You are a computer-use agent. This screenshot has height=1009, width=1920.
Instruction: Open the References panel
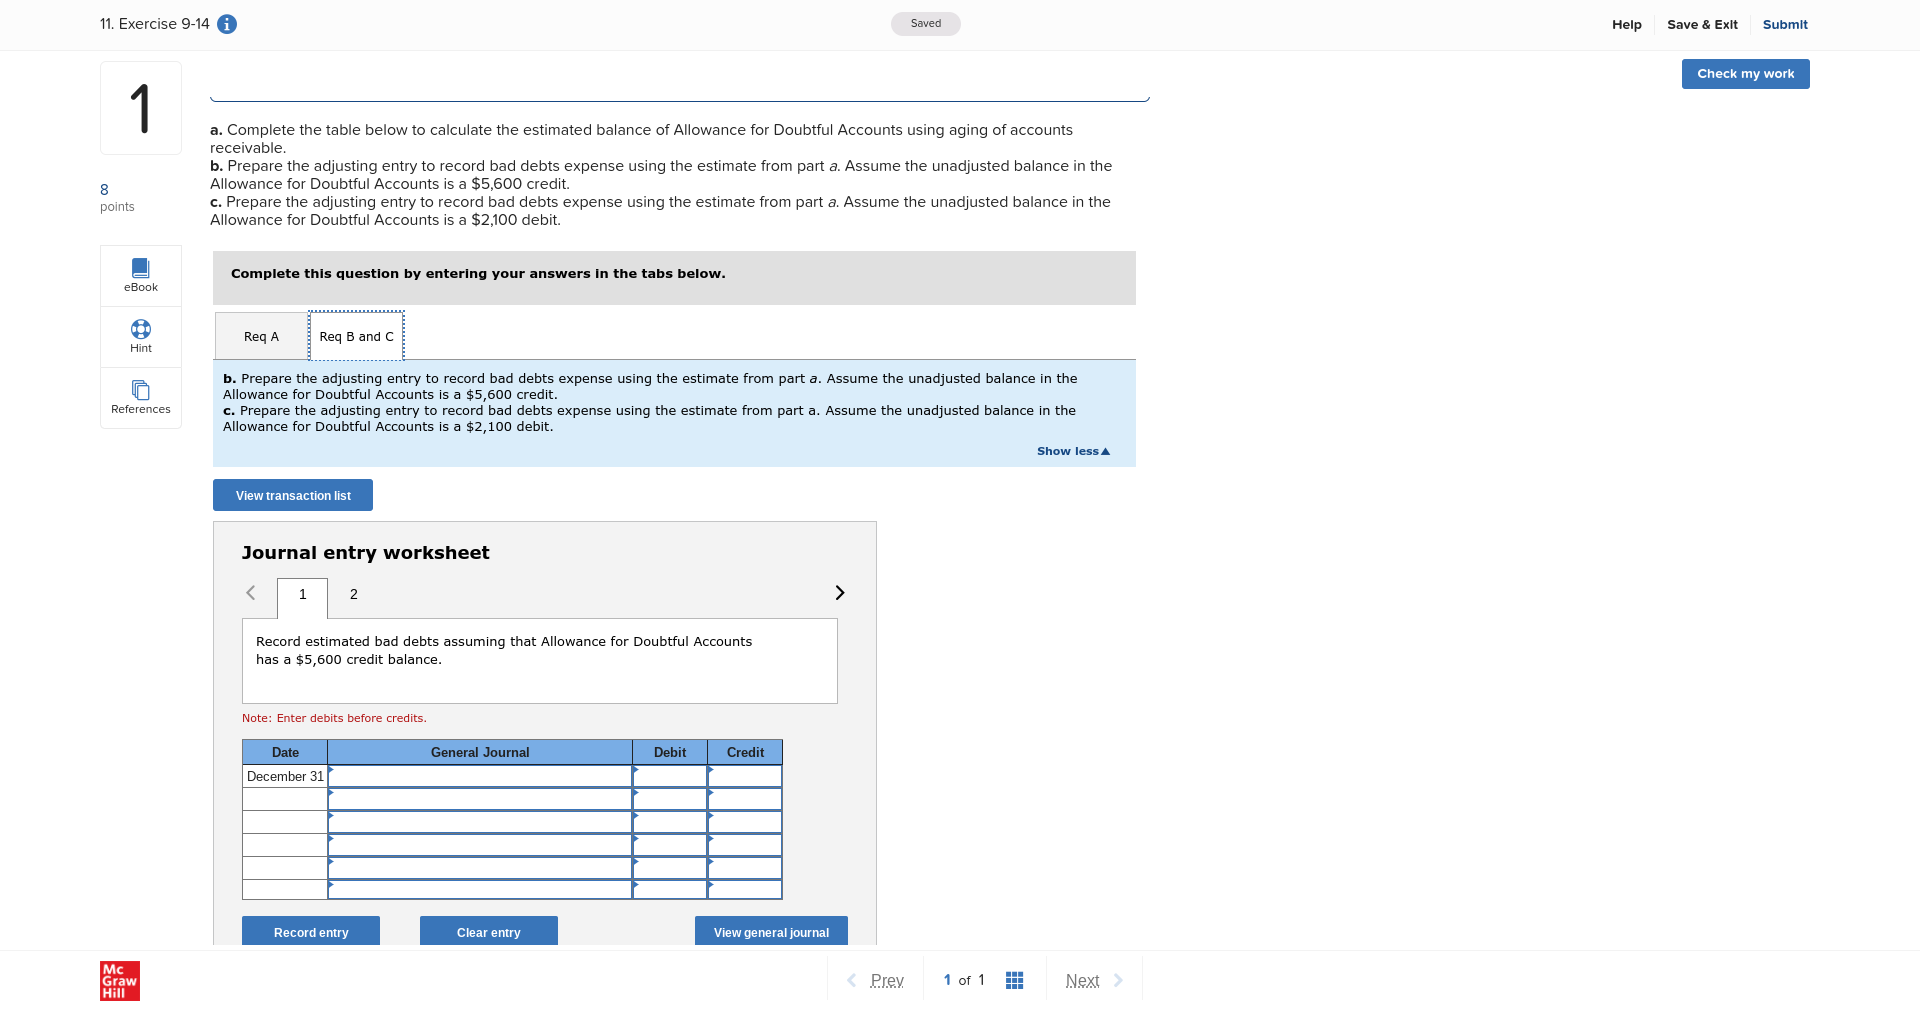tap(140, 397)
